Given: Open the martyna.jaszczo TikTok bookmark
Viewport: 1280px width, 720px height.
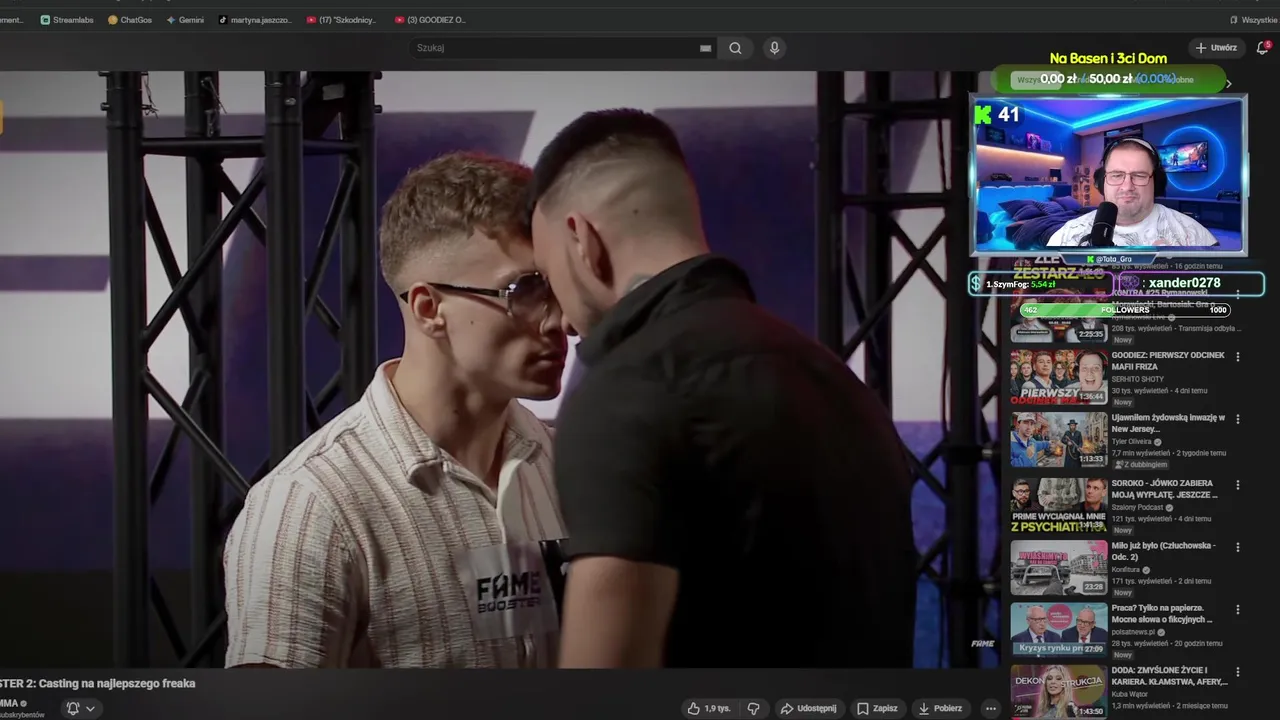Looking at the screenshot, I should (255, 20).
